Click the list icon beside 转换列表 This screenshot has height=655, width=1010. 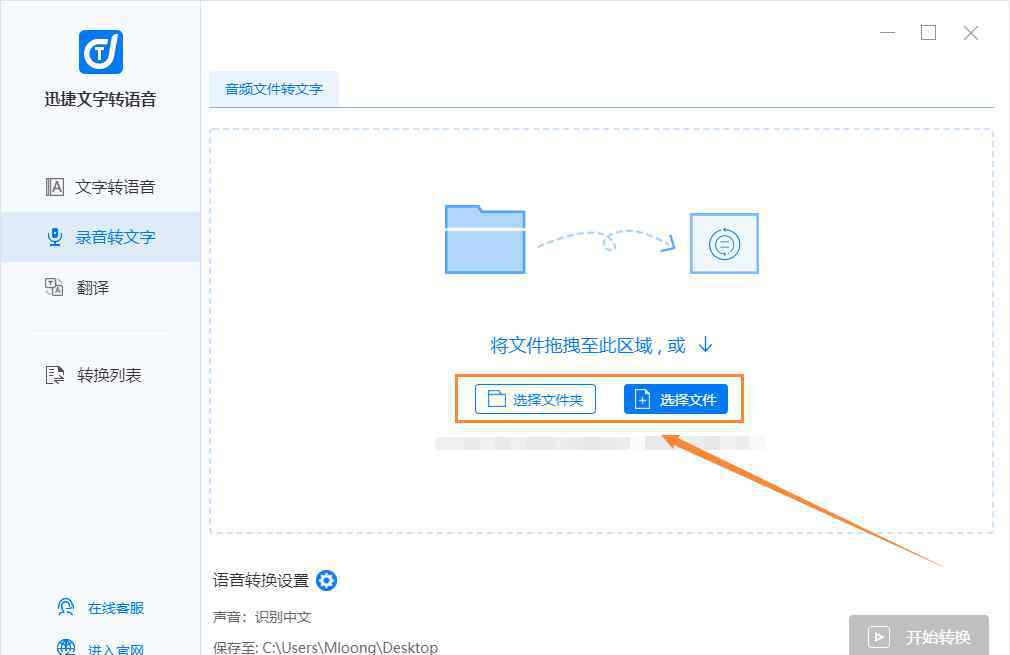tap(55, 375)
